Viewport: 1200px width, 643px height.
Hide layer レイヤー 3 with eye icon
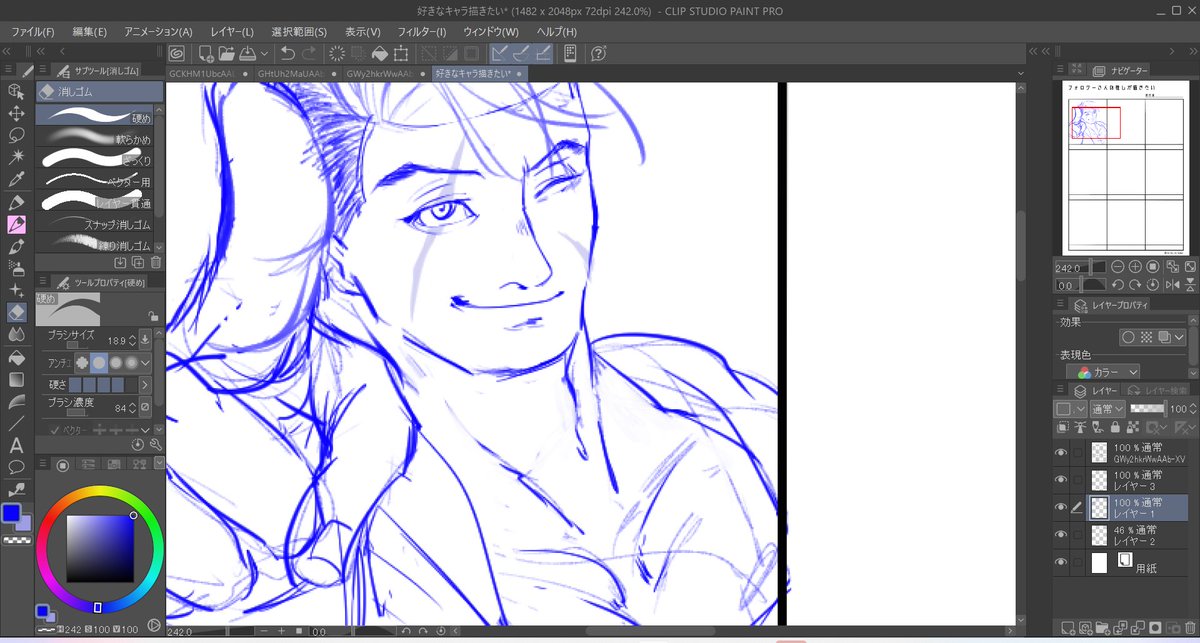point(1061,480)
